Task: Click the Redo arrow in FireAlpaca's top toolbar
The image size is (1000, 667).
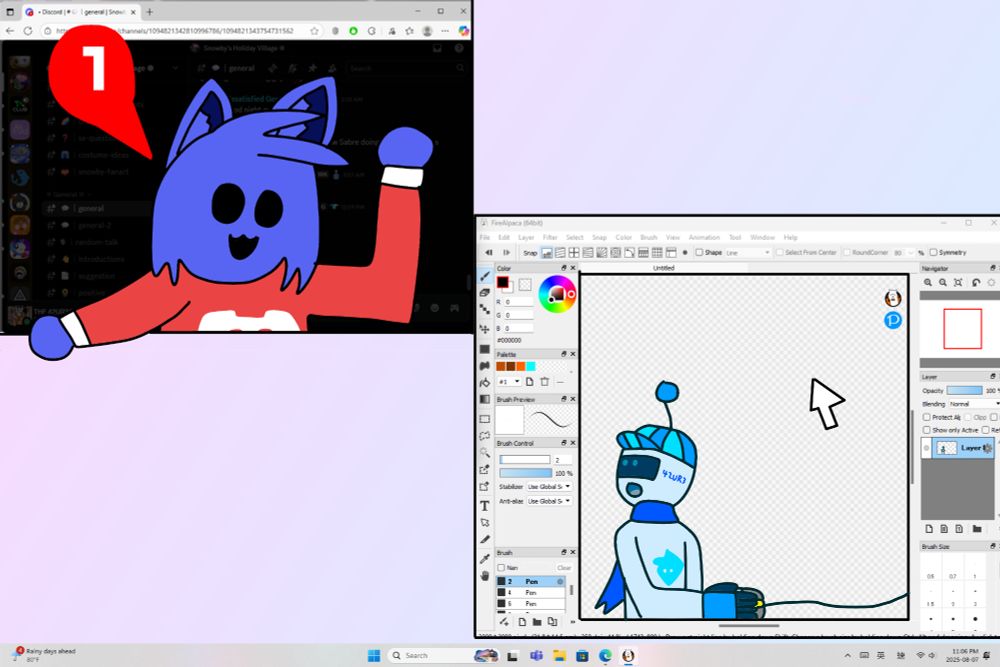Action: [506, 253]
